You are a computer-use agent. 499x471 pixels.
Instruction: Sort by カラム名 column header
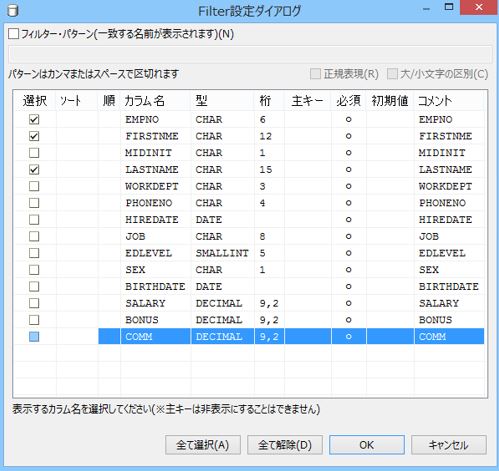156,101
